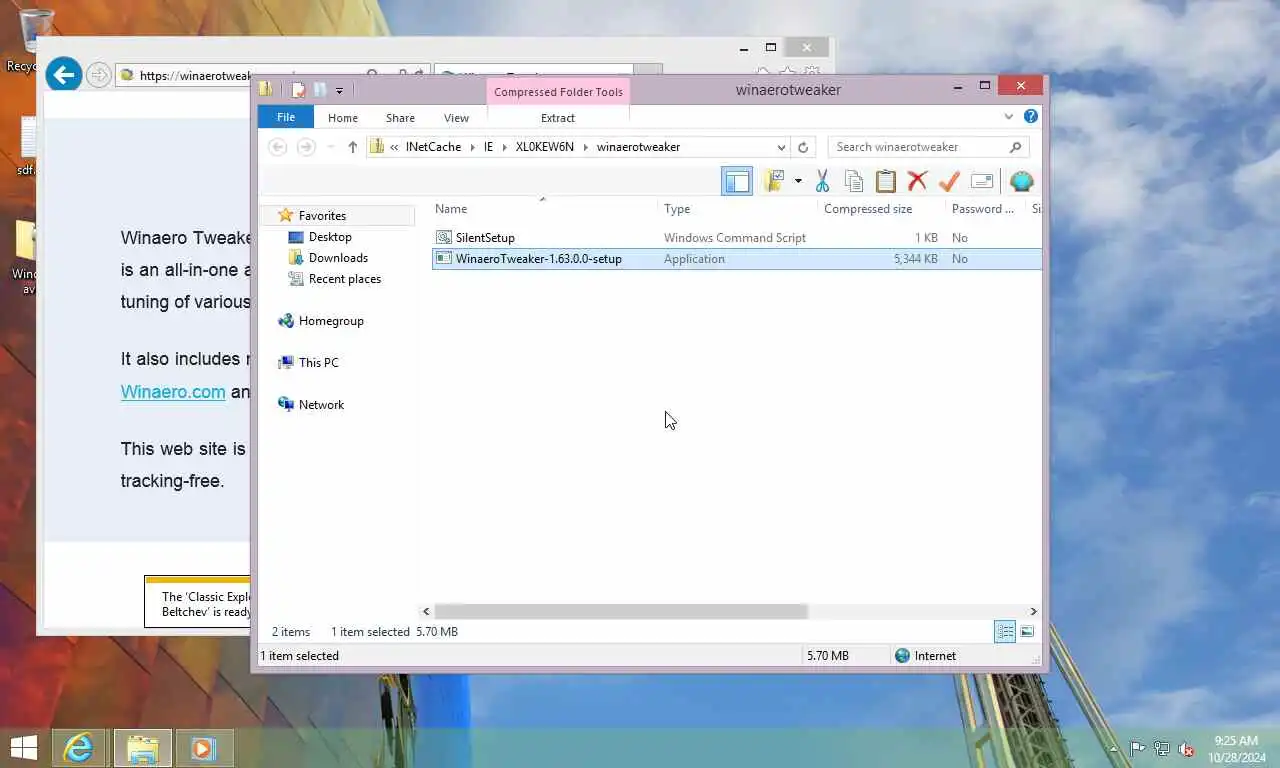
Task: Expand the address bar history dropdown
Action: click(x=781, y=147)
